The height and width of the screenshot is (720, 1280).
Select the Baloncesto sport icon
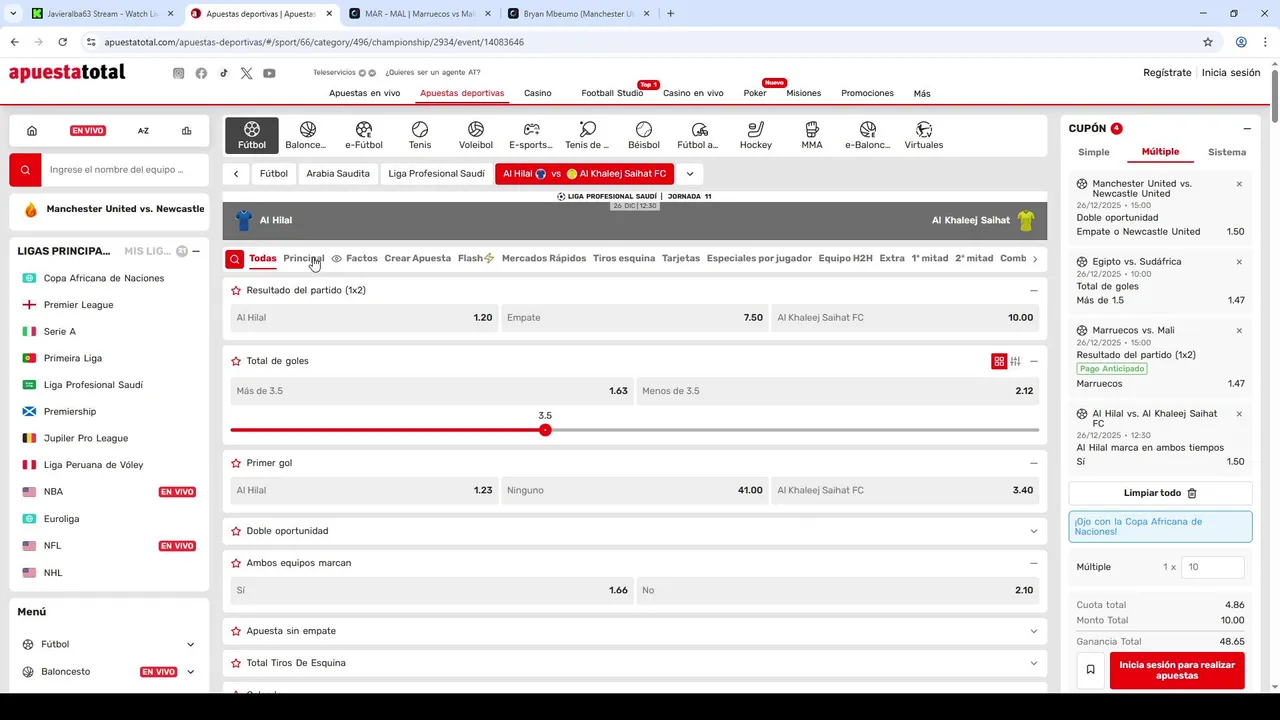[x=307, y=136]
